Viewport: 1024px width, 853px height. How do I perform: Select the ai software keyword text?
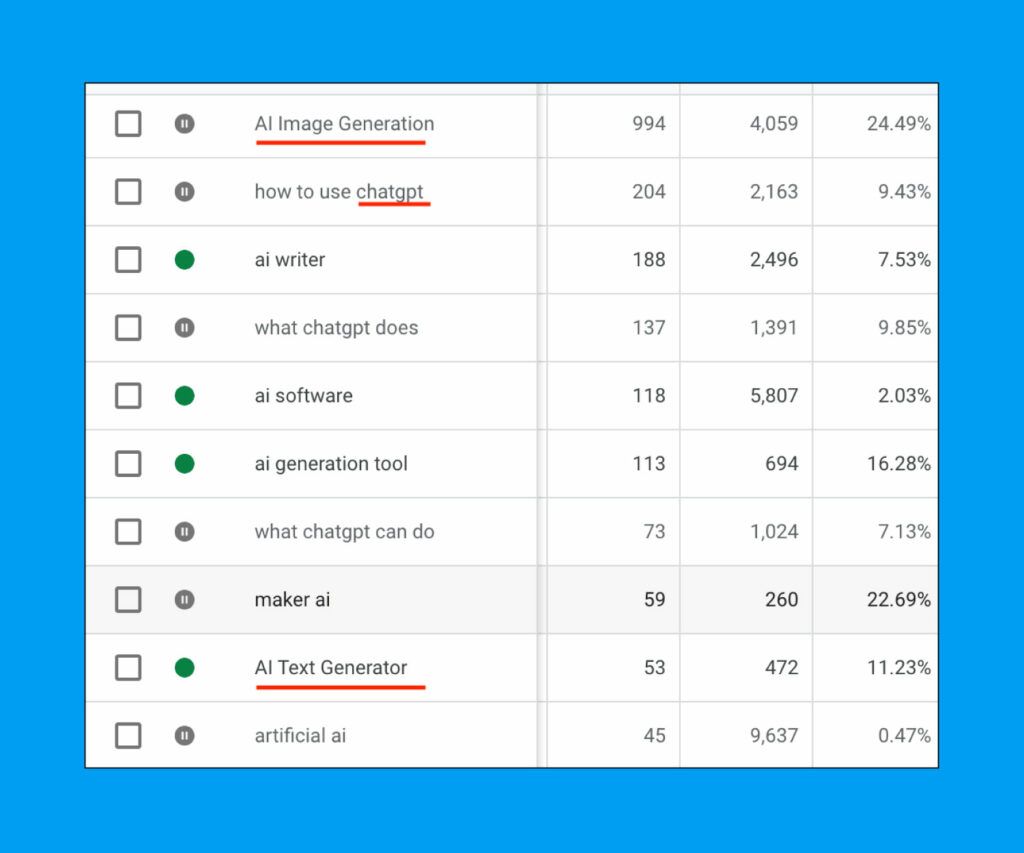[304, 395]
